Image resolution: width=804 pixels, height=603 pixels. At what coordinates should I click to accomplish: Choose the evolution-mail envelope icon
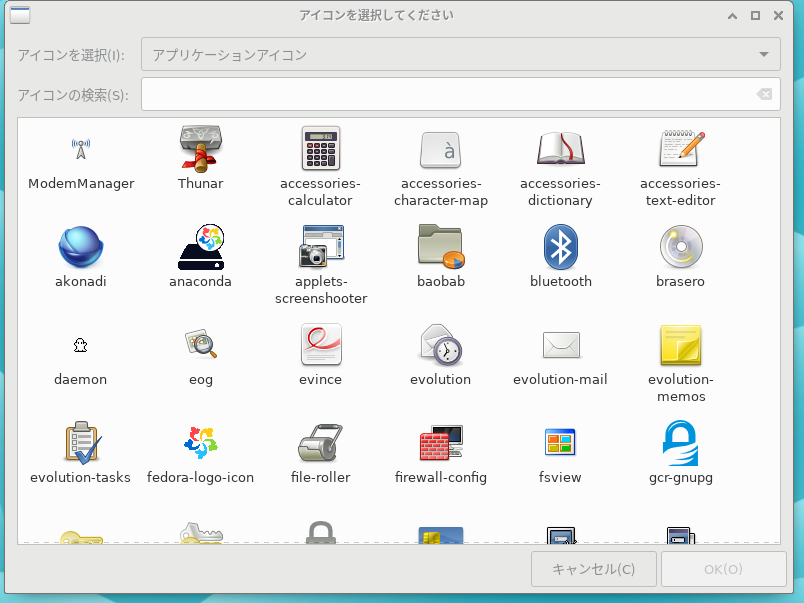(x=561, y=345)
